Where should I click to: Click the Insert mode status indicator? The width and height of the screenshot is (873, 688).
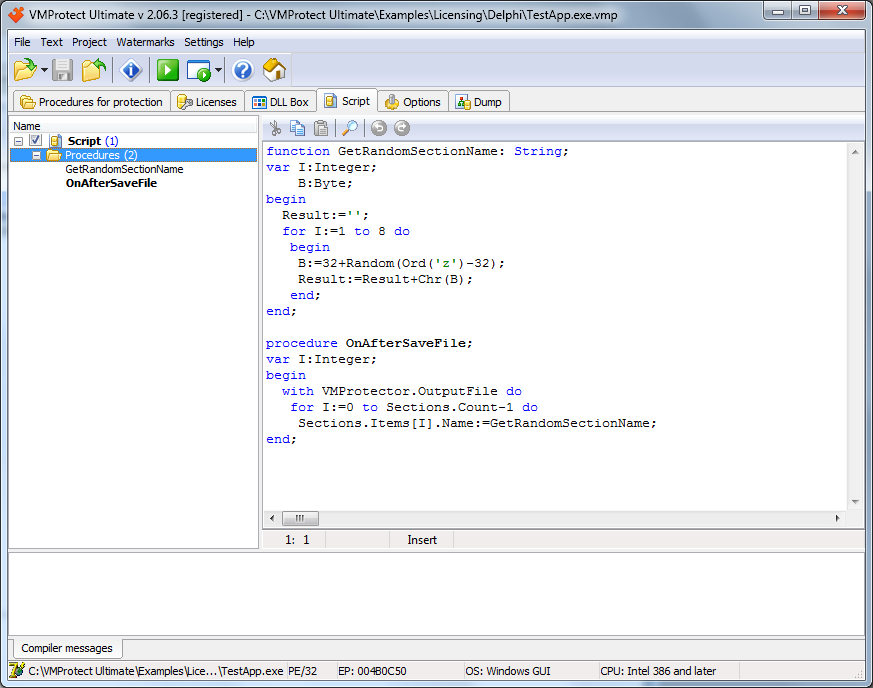(x=422, y=540)
